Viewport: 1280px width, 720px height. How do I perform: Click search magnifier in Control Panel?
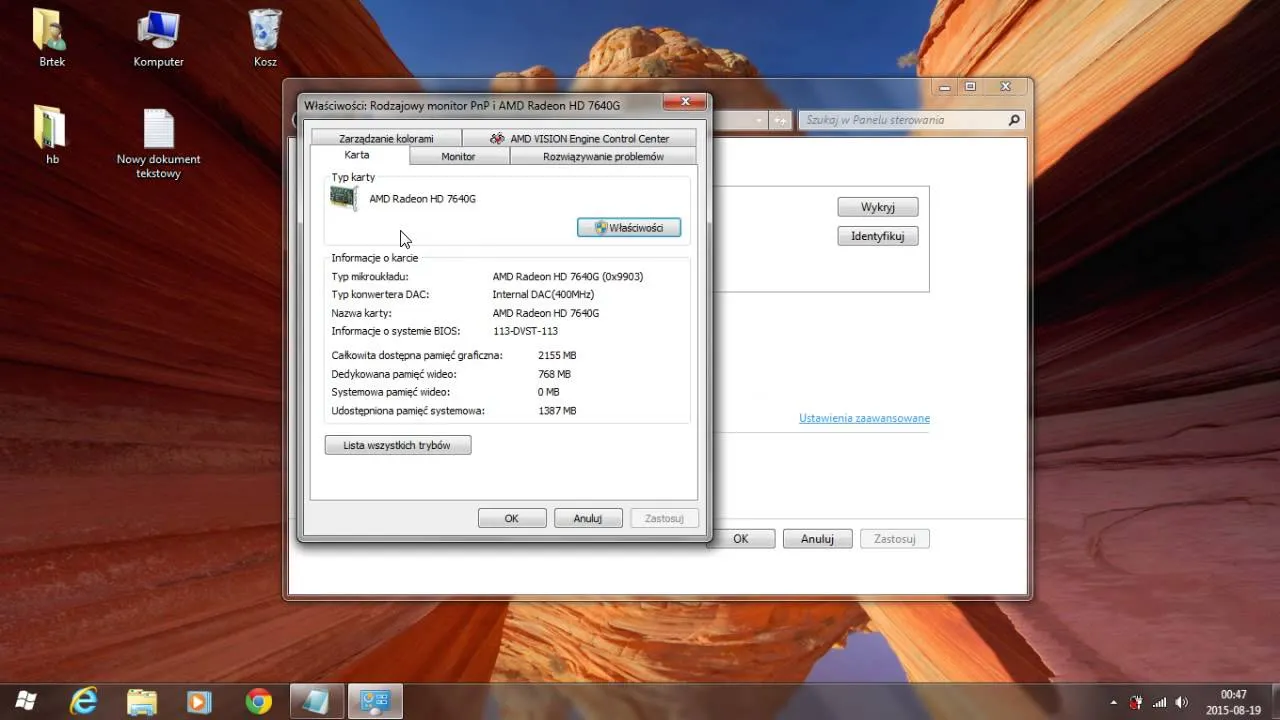[1014, 120]
